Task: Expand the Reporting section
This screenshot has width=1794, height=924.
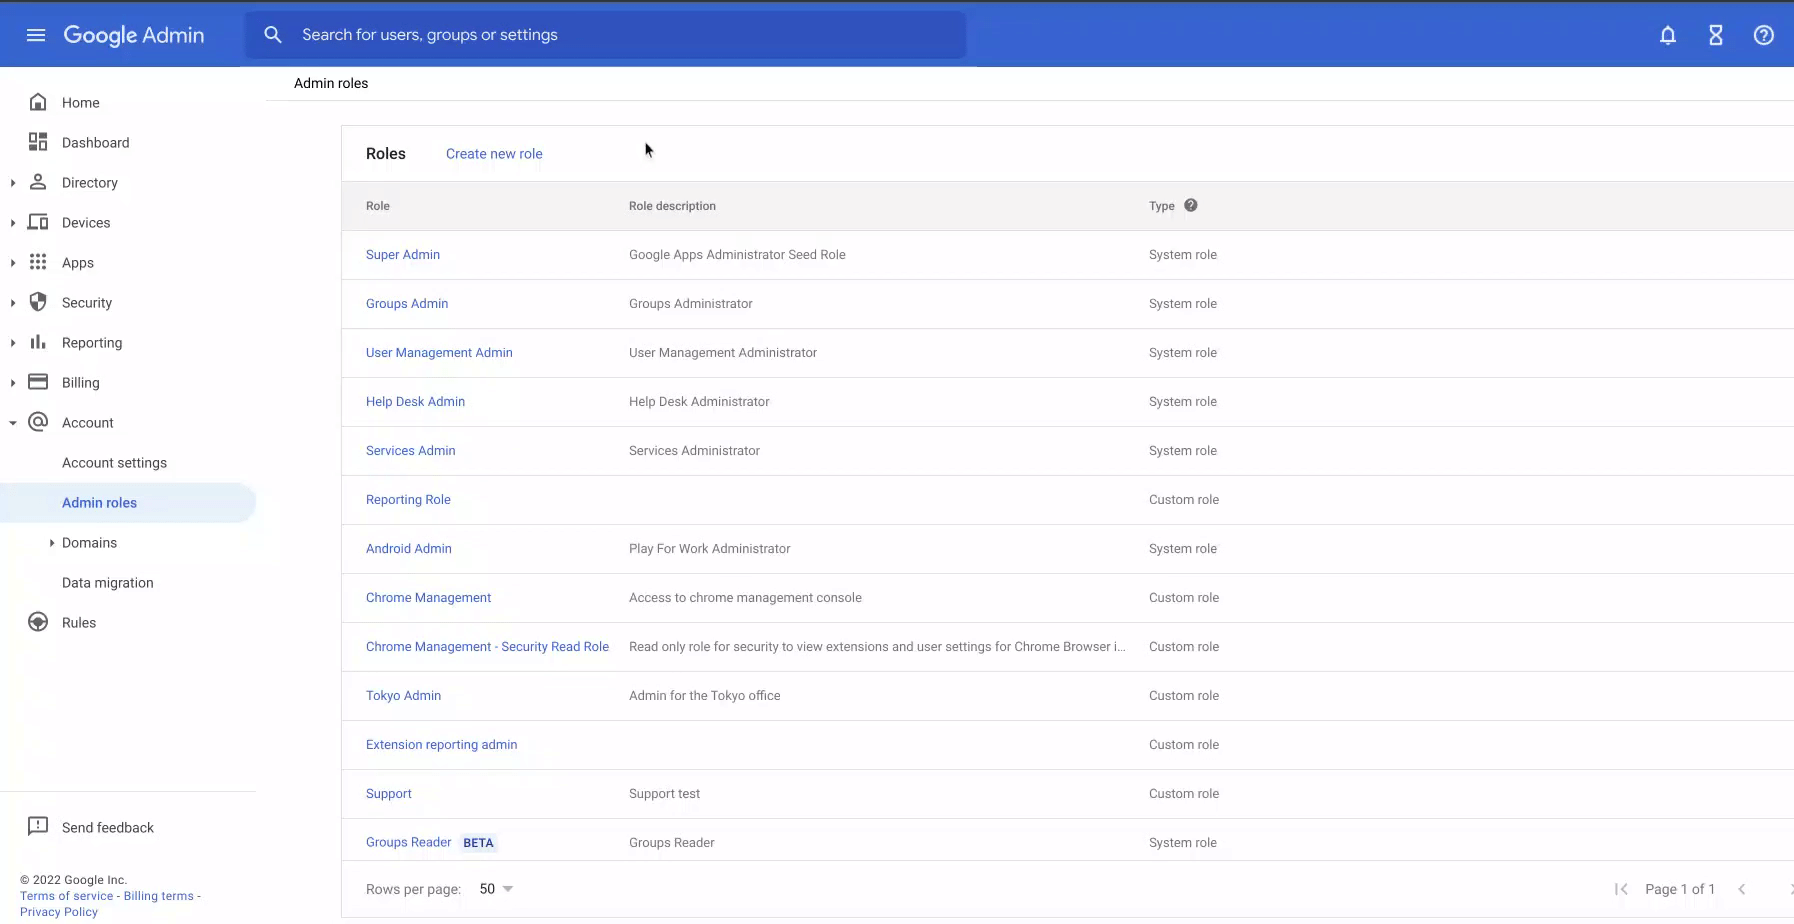Action: pos(13,343)
